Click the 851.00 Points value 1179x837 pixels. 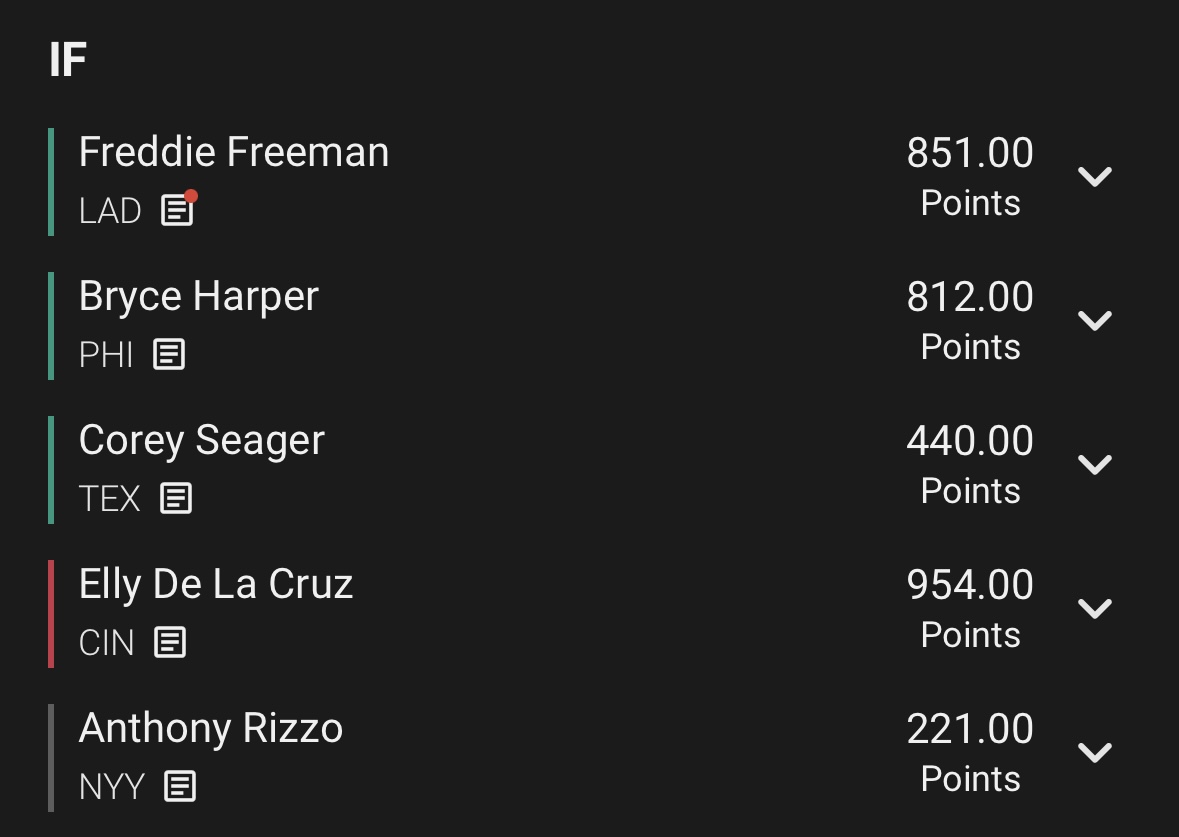pyautogui.click(x=970, y=177)
